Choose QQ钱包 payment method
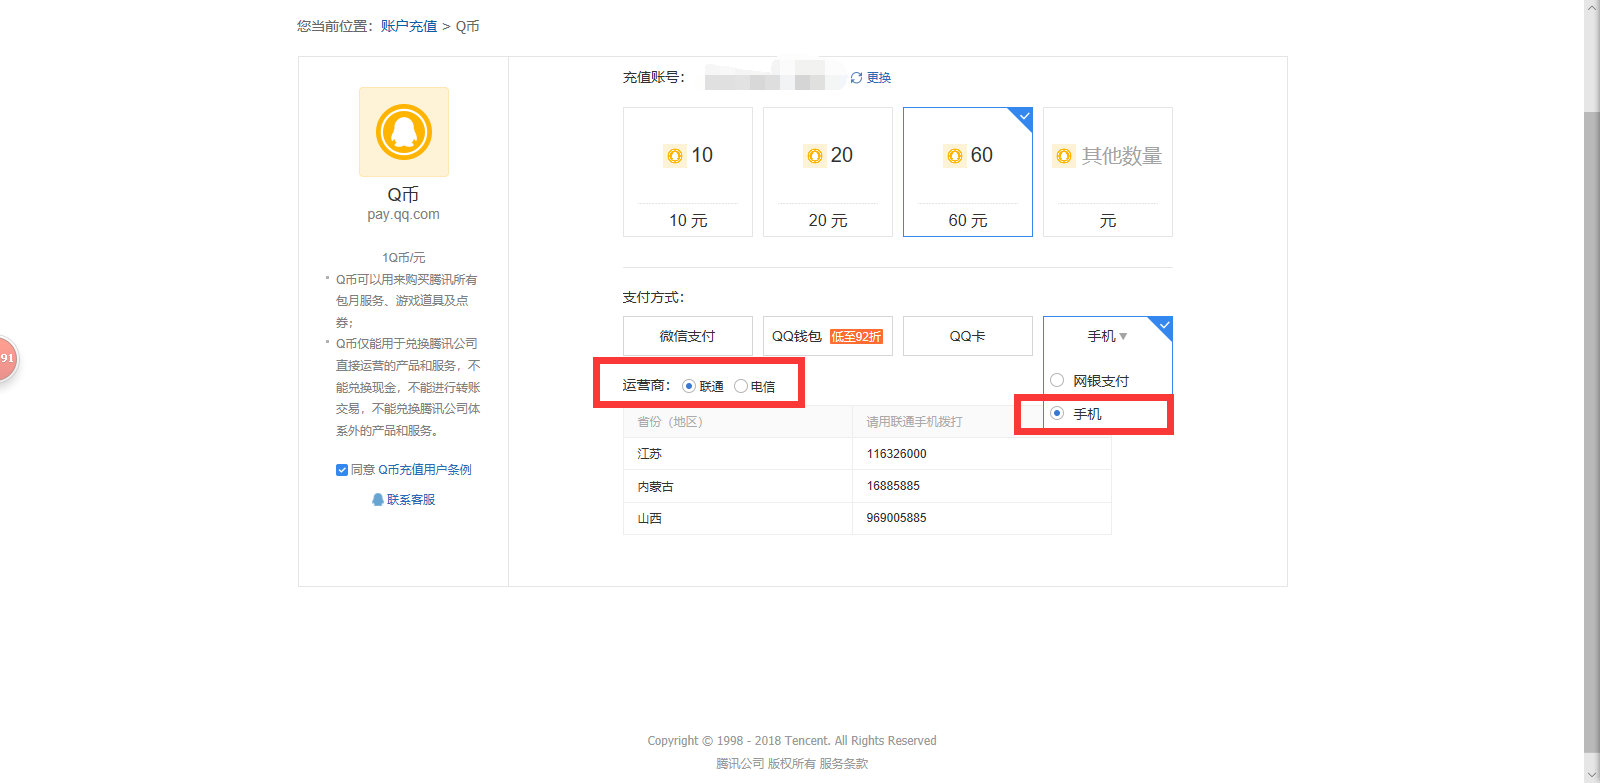The height and width of the screenshot is (783, 1600). pos(828,336)
